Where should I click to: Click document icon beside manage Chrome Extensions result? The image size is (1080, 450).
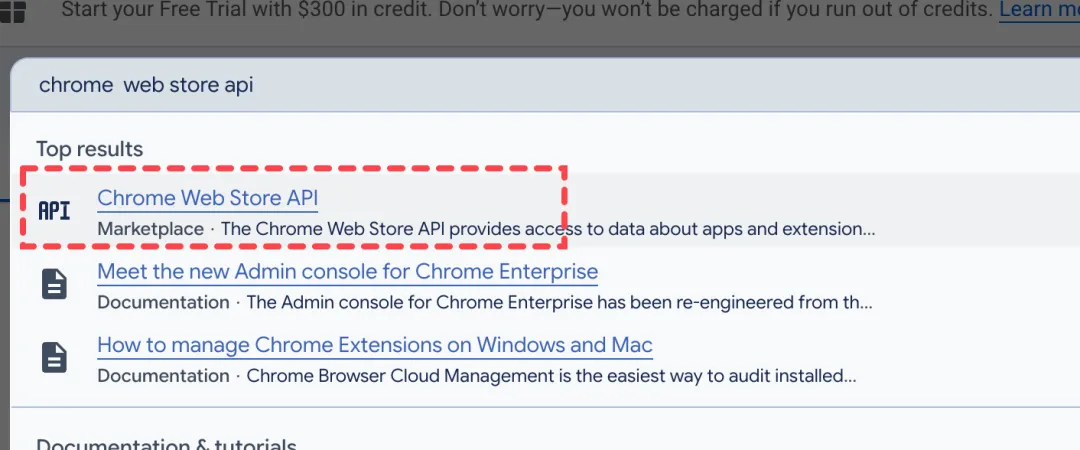tap(54, 357)
